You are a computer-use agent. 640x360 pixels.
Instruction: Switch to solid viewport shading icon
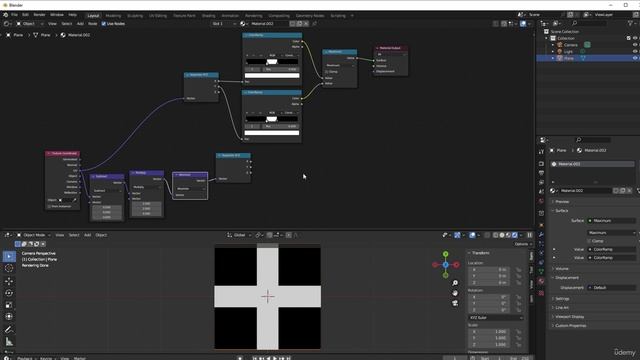[502, 235]
